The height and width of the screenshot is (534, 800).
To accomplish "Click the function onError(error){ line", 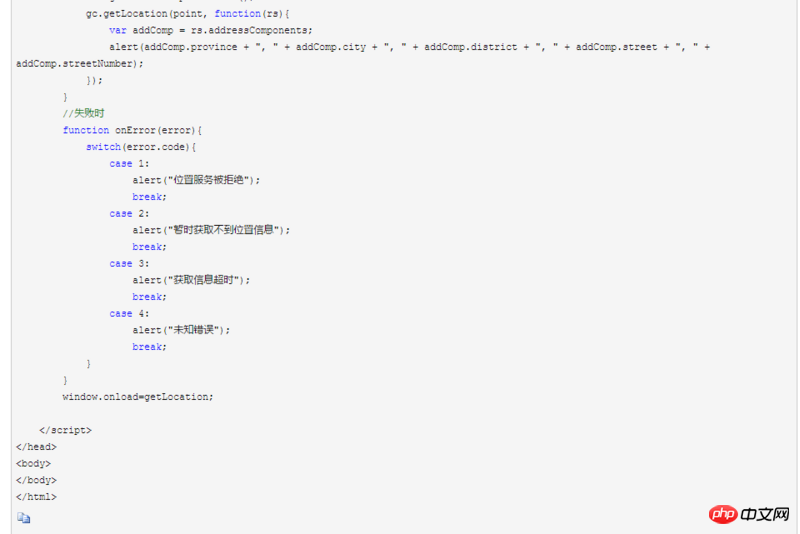I will (132, 131).
